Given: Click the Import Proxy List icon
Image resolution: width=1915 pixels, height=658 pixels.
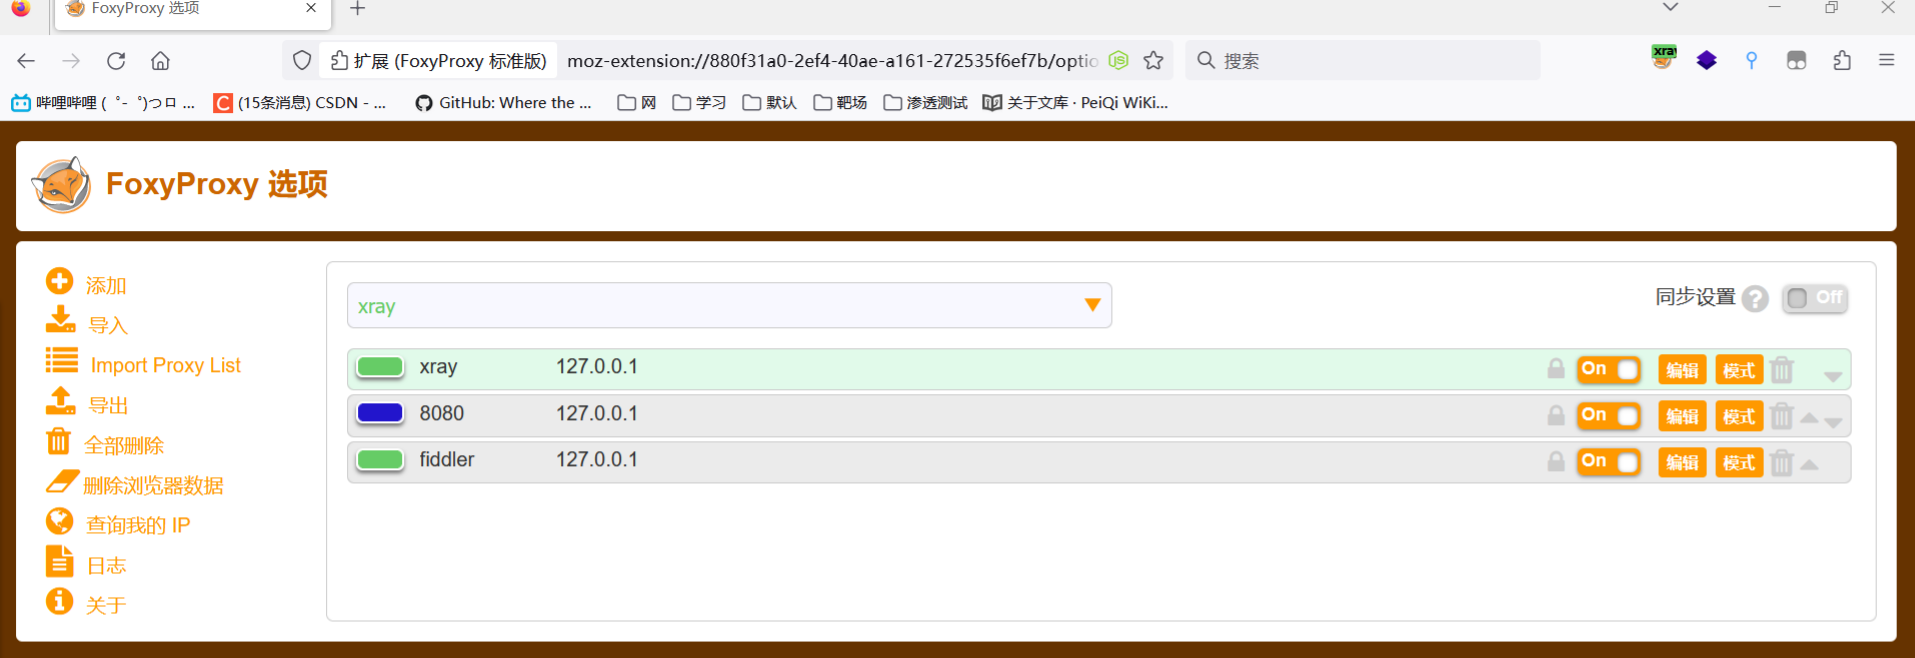Looking at the screenshot, I should point(61,360).
